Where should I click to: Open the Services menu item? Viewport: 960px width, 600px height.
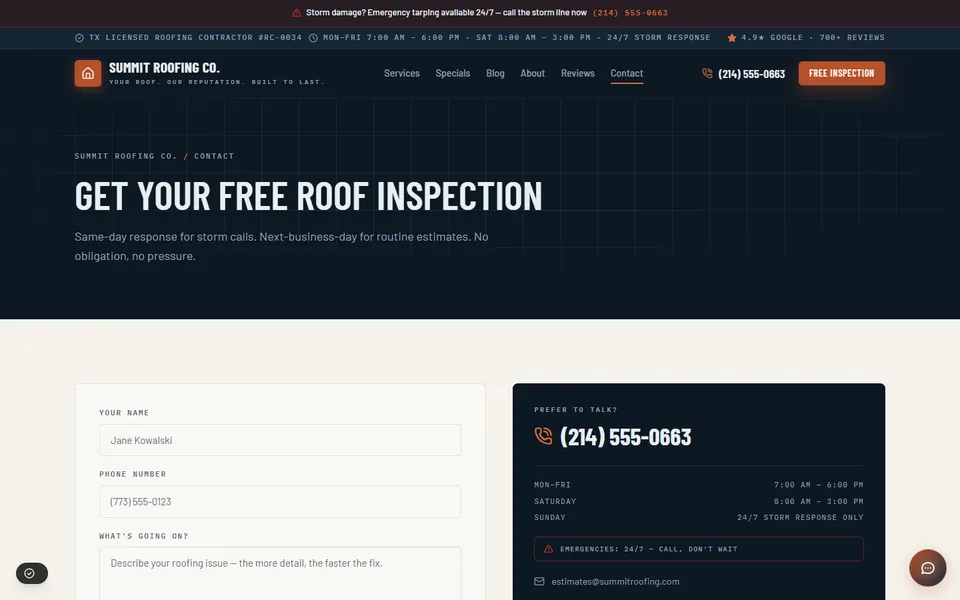pyautogui.click(x=402, y=73)
